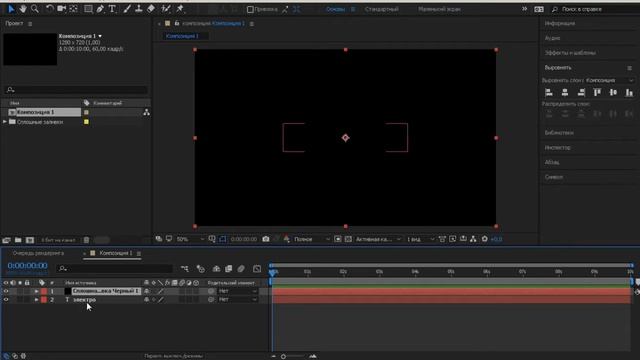
Task: Expand layer 1 properties triangle
Action: click(36, 291)
